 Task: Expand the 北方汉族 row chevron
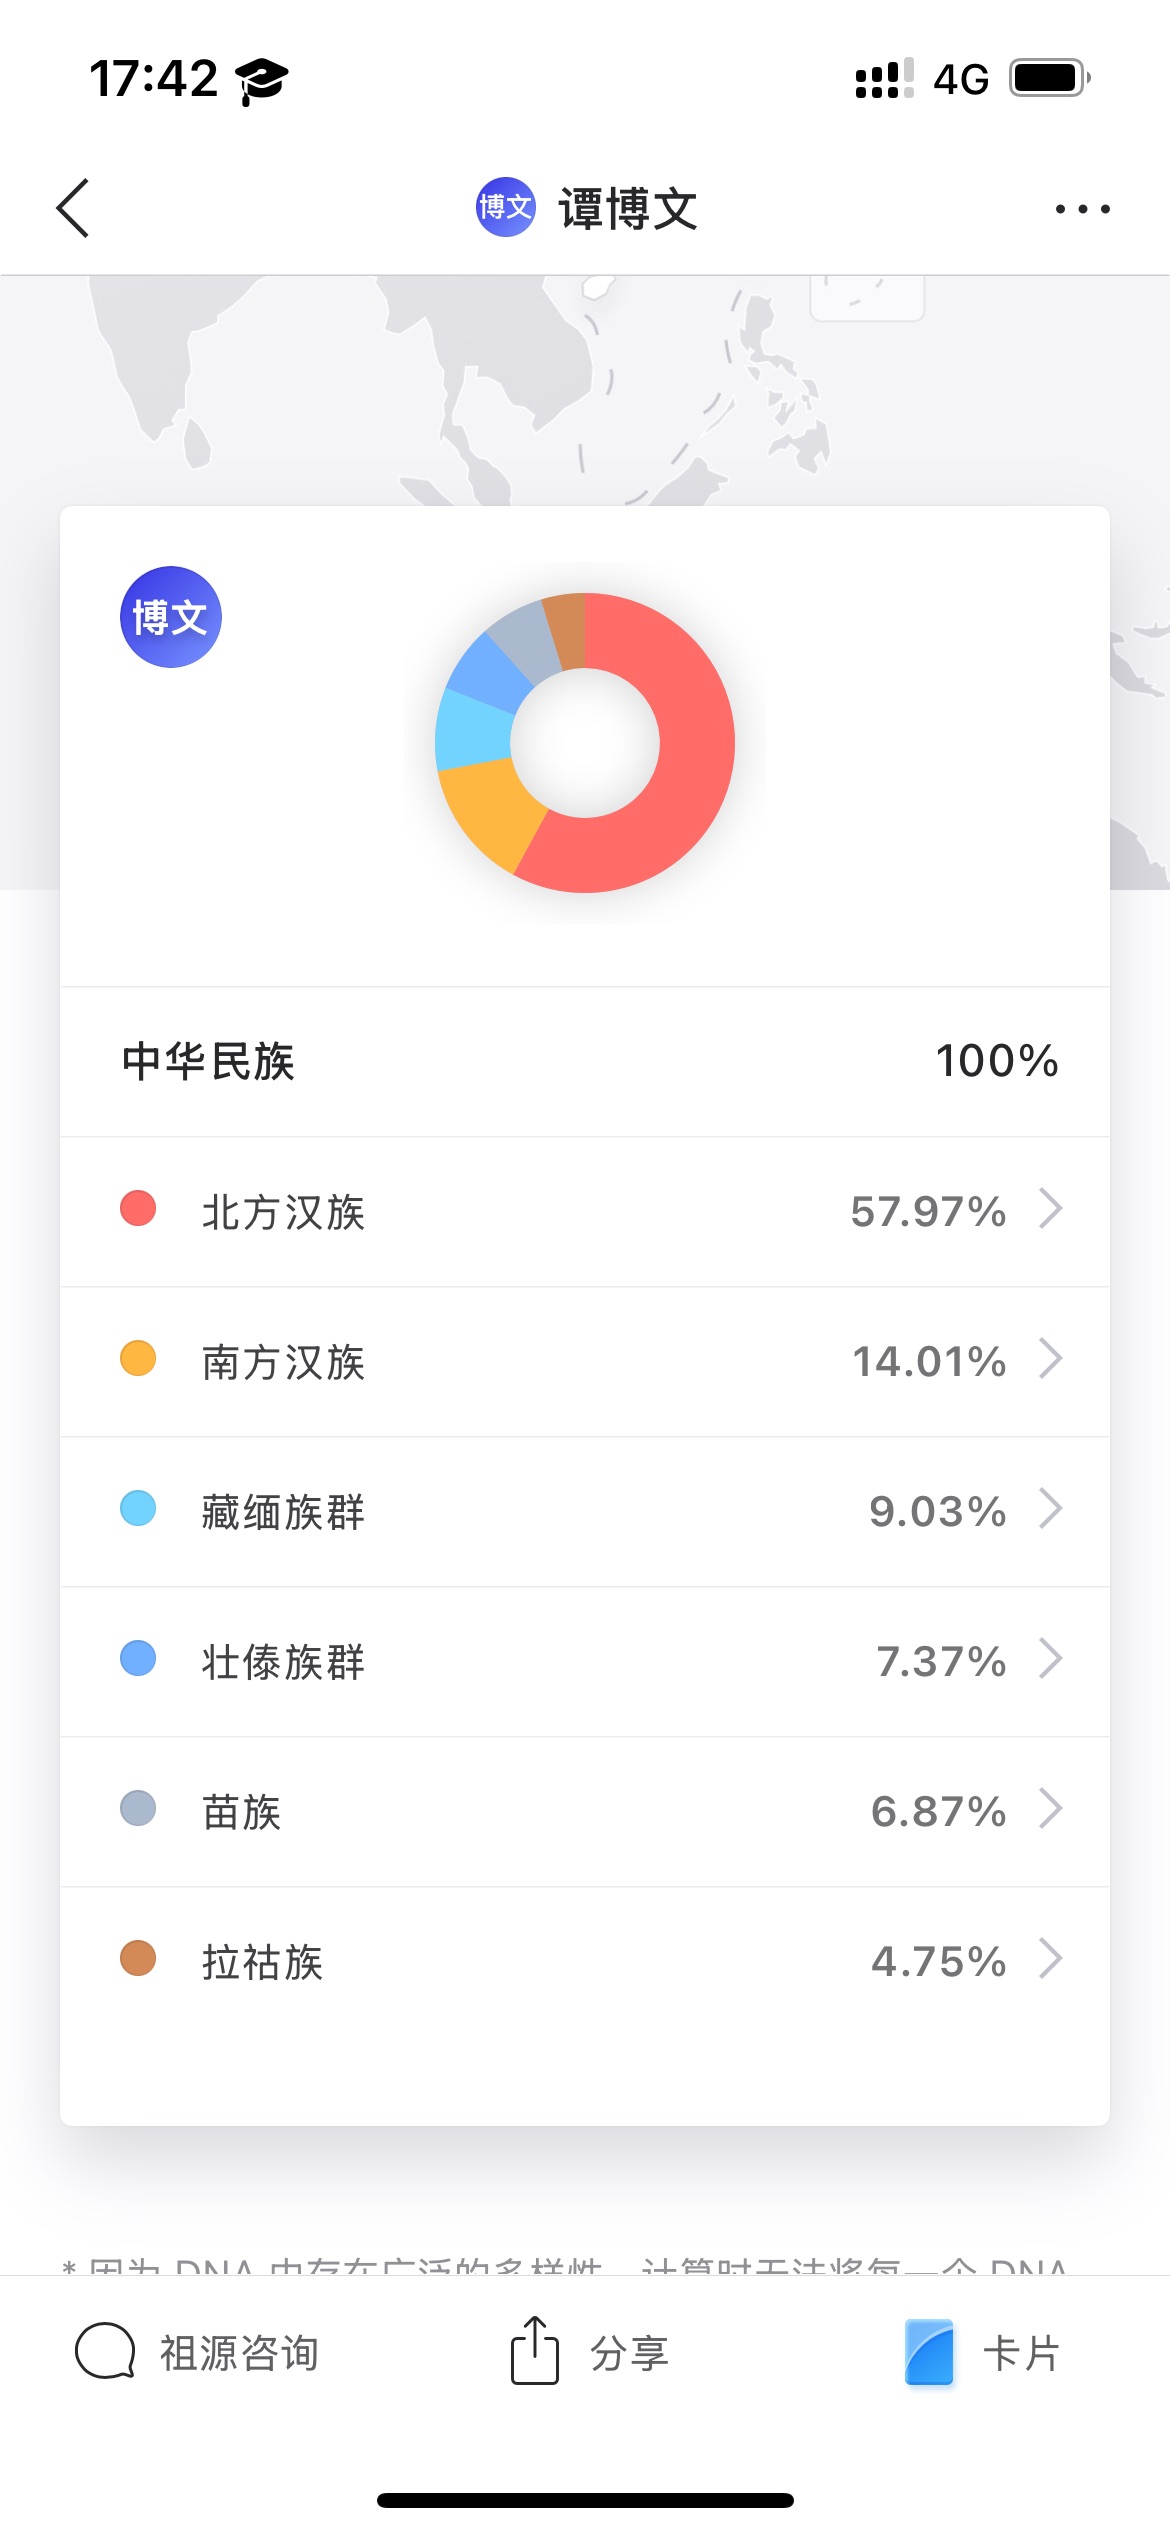[x=1050, y=1209]
